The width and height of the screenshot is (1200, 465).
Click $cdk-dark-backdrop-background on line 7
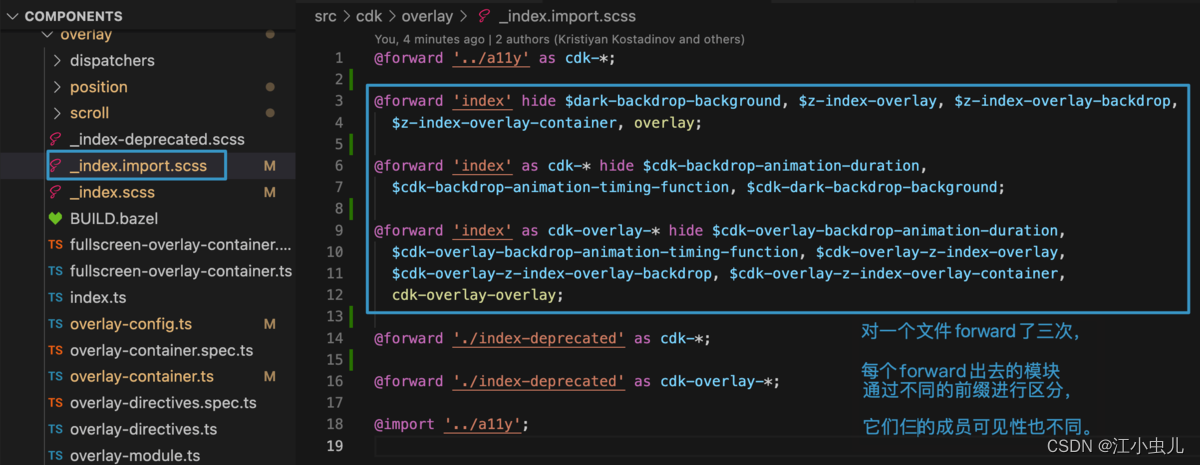point(872,187)
